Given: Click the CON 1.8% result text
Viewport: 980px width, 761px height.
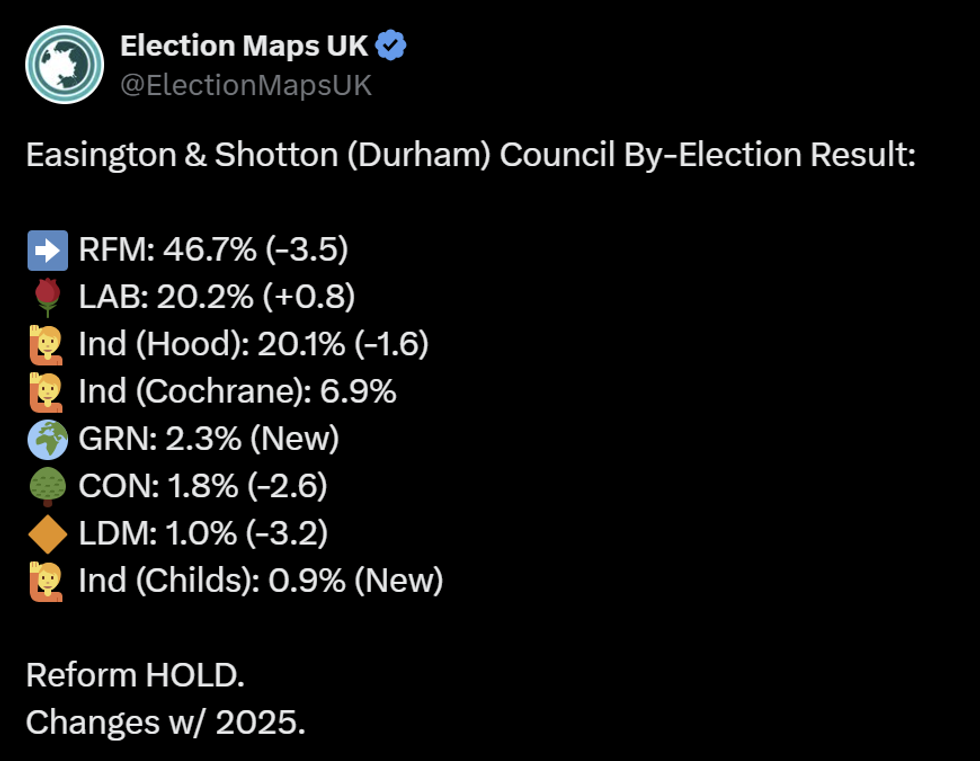Looking at the screenshot, I should pyautogui.click(x=203, y=486).
